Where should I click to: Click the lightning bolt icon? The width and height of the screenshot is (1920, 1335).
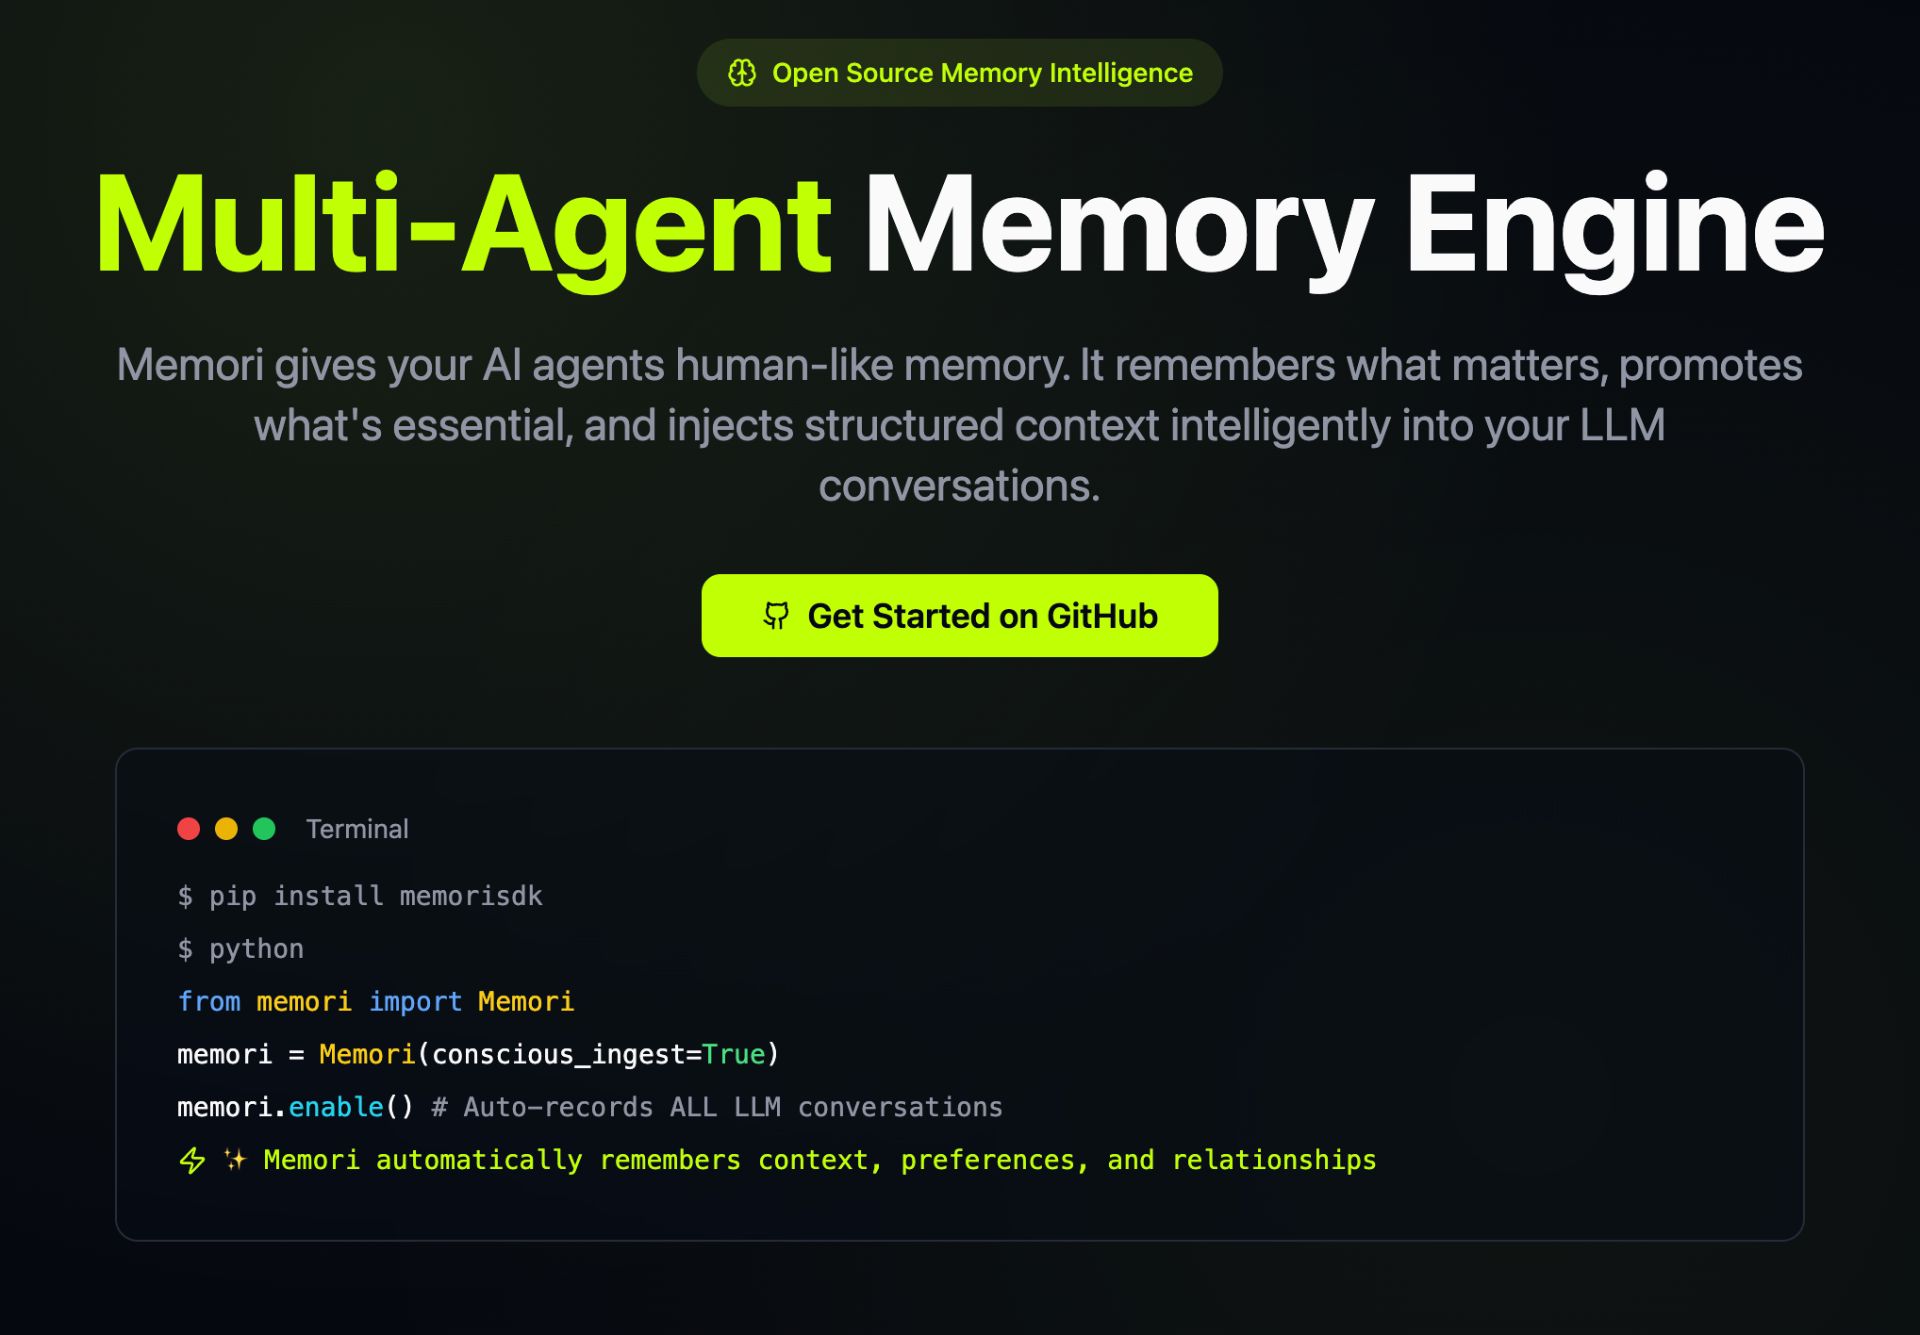192,1160
